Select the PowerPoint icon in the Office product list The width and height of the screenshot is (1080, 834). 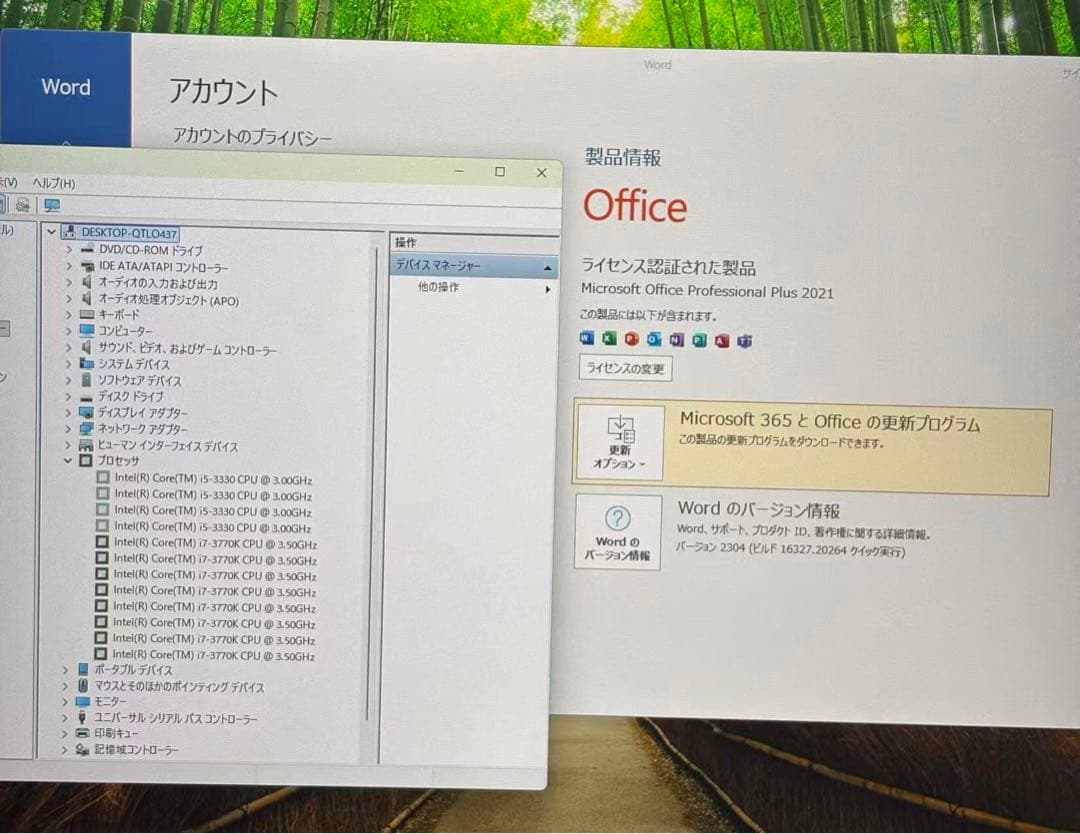[631, 339]
